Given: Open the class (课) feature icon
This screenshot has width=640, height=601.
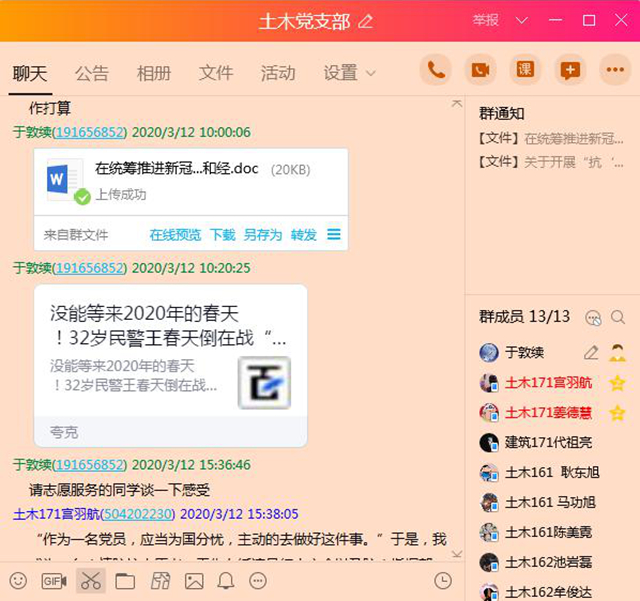Looking at the screenshot, I should (x=525, y=70).
